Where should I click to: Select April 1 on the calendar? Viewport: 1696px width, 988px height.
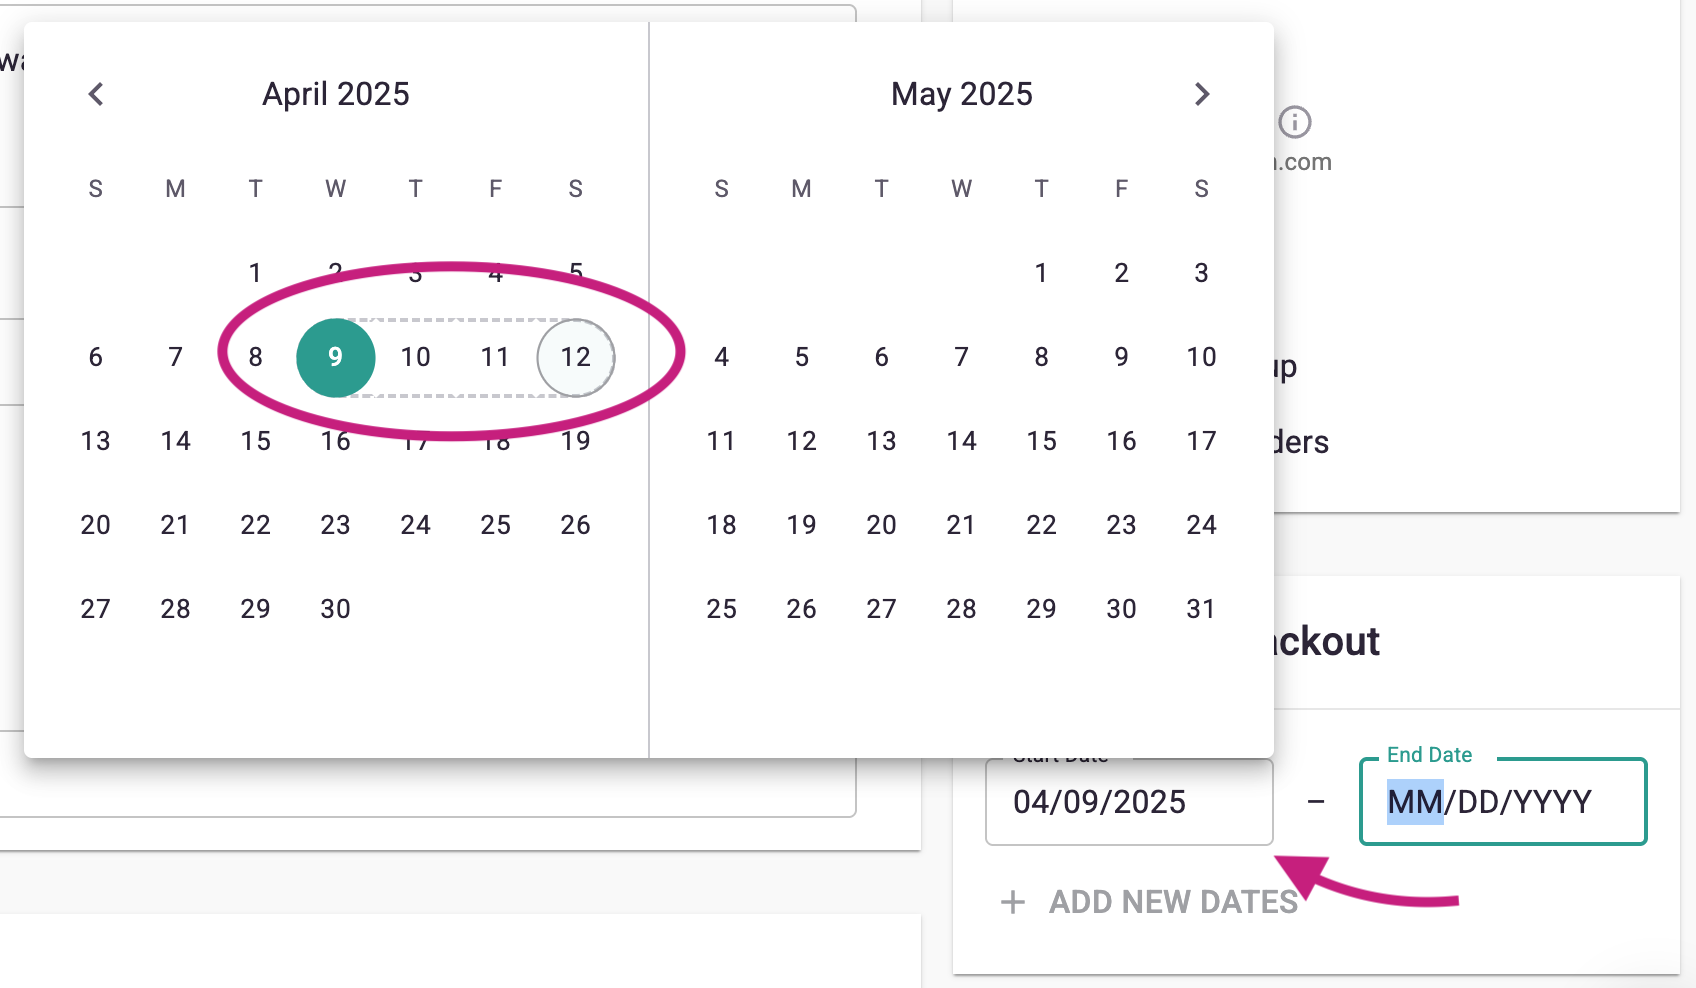pyautogui.click(x=255, y=272)
